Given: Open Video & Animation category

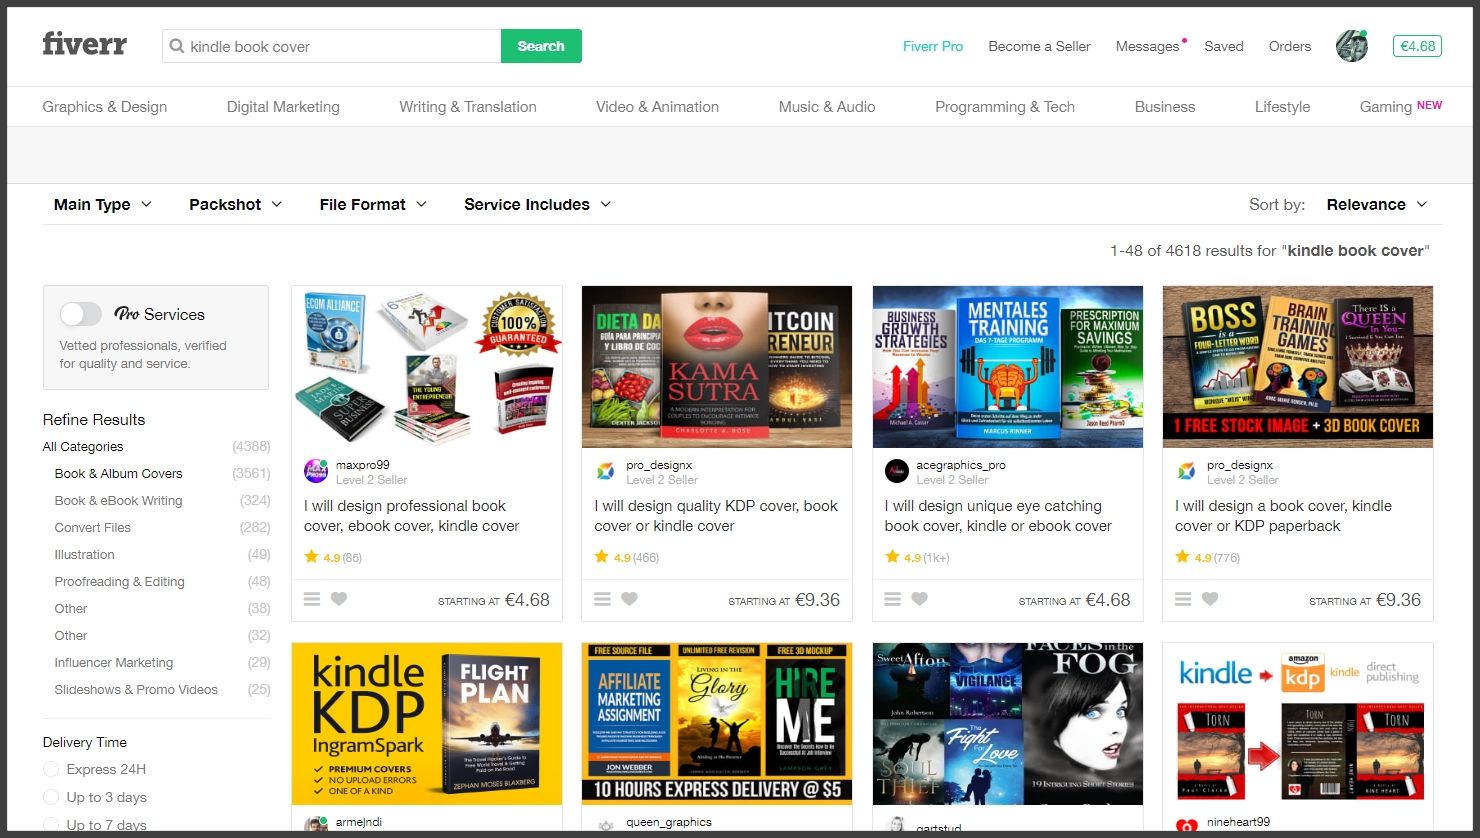Looking at the screenshot, I should [657, 107].
